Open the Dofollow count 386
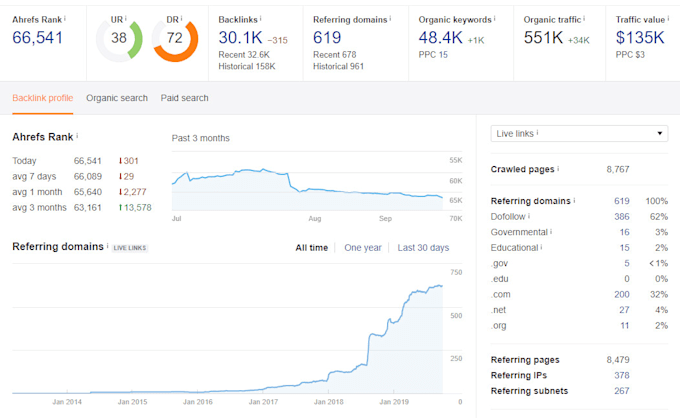 621,216
